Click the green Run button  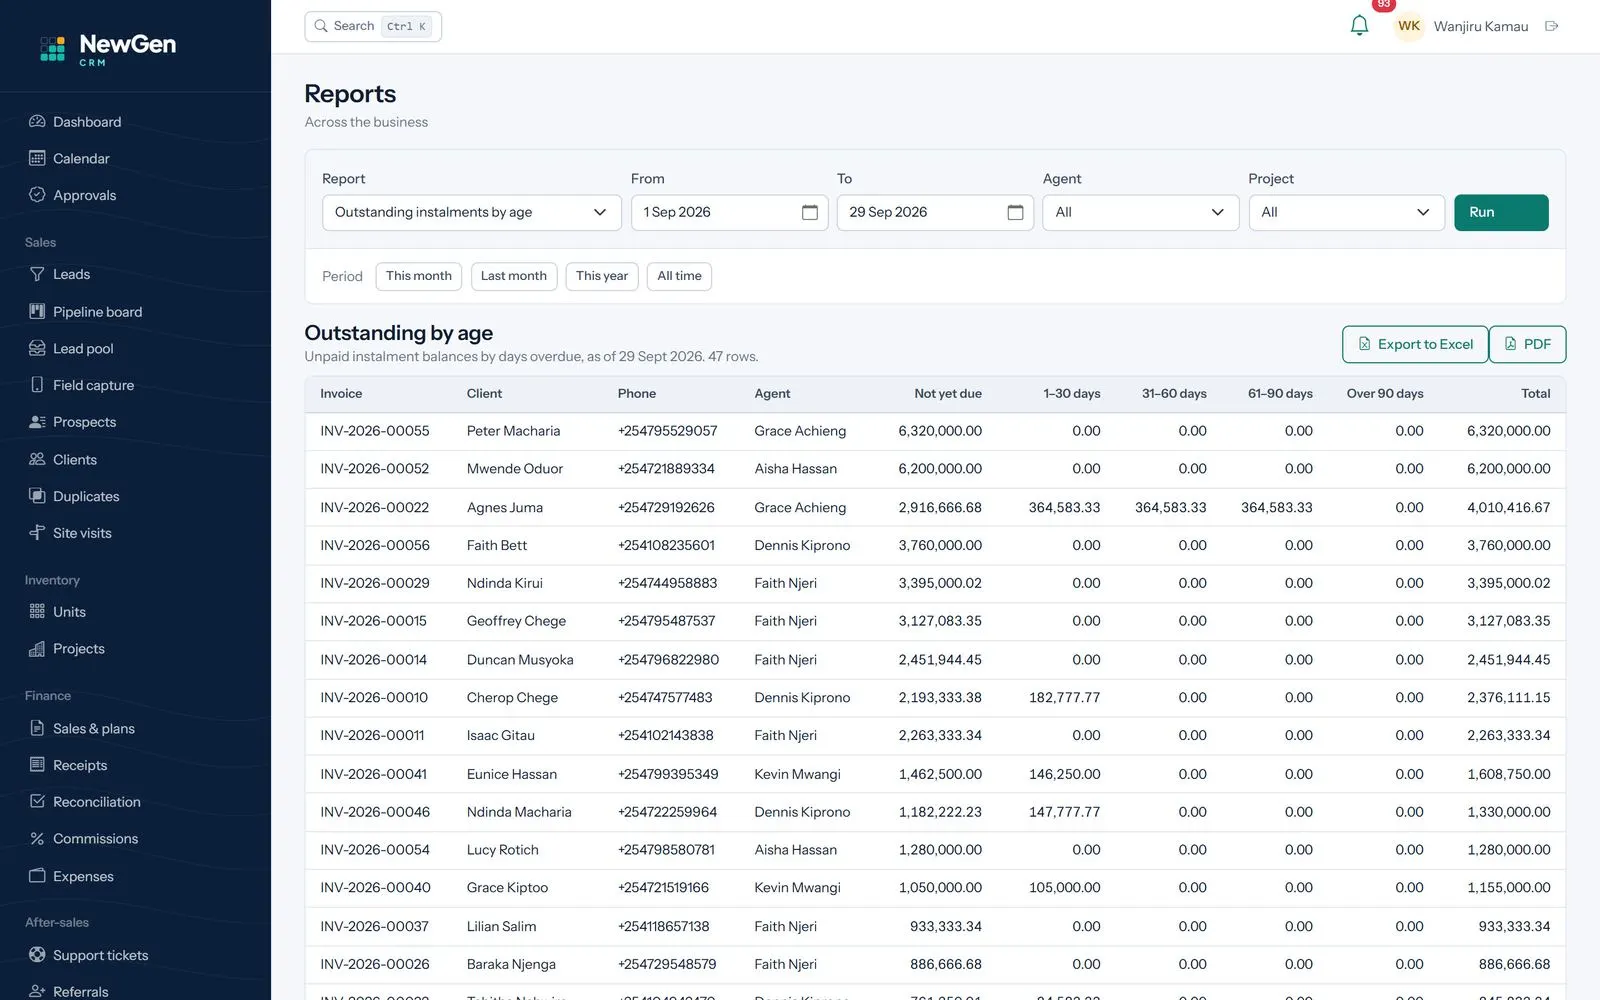[1501, 212]
